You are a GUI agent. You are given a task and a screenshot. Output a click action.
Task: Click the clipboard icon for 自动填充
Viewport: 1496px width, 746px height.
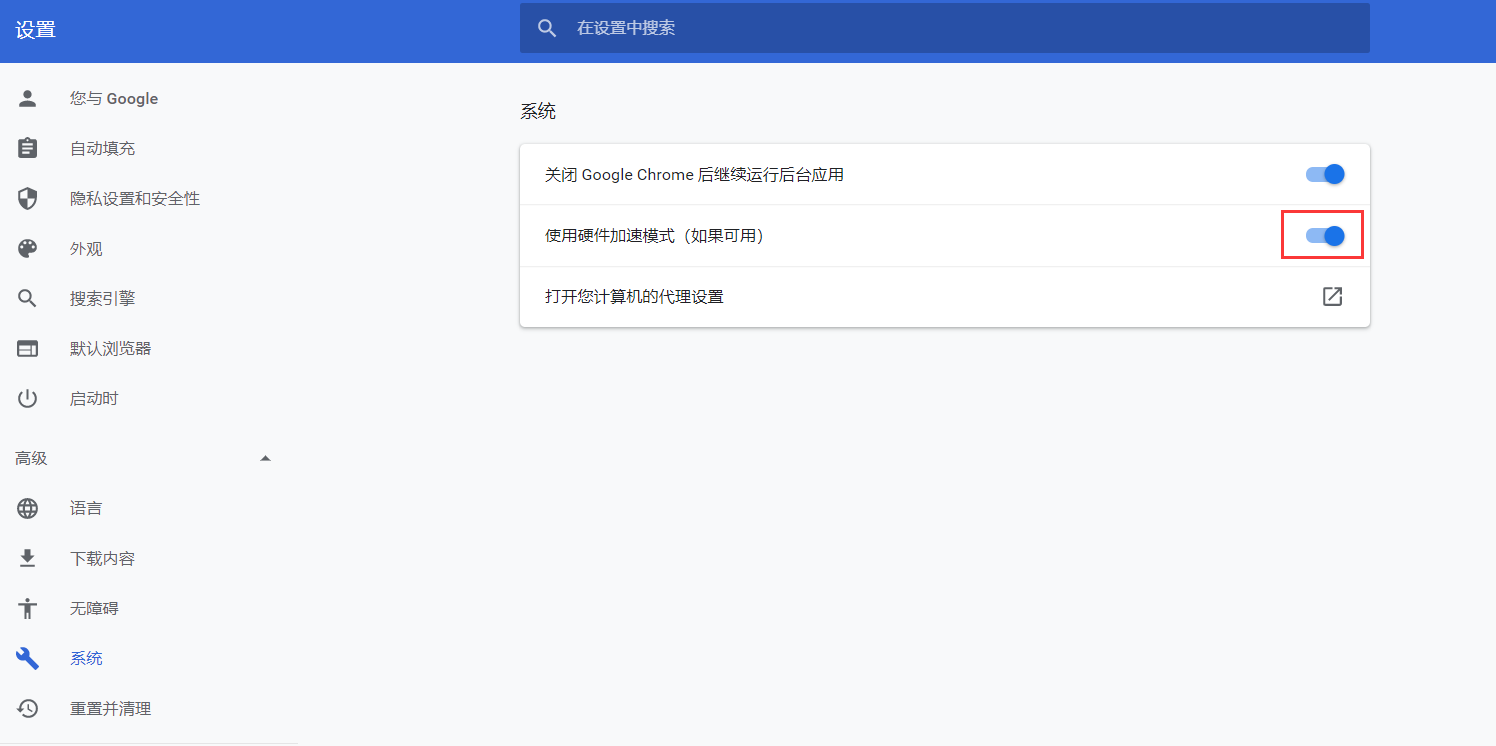[28, 148]
